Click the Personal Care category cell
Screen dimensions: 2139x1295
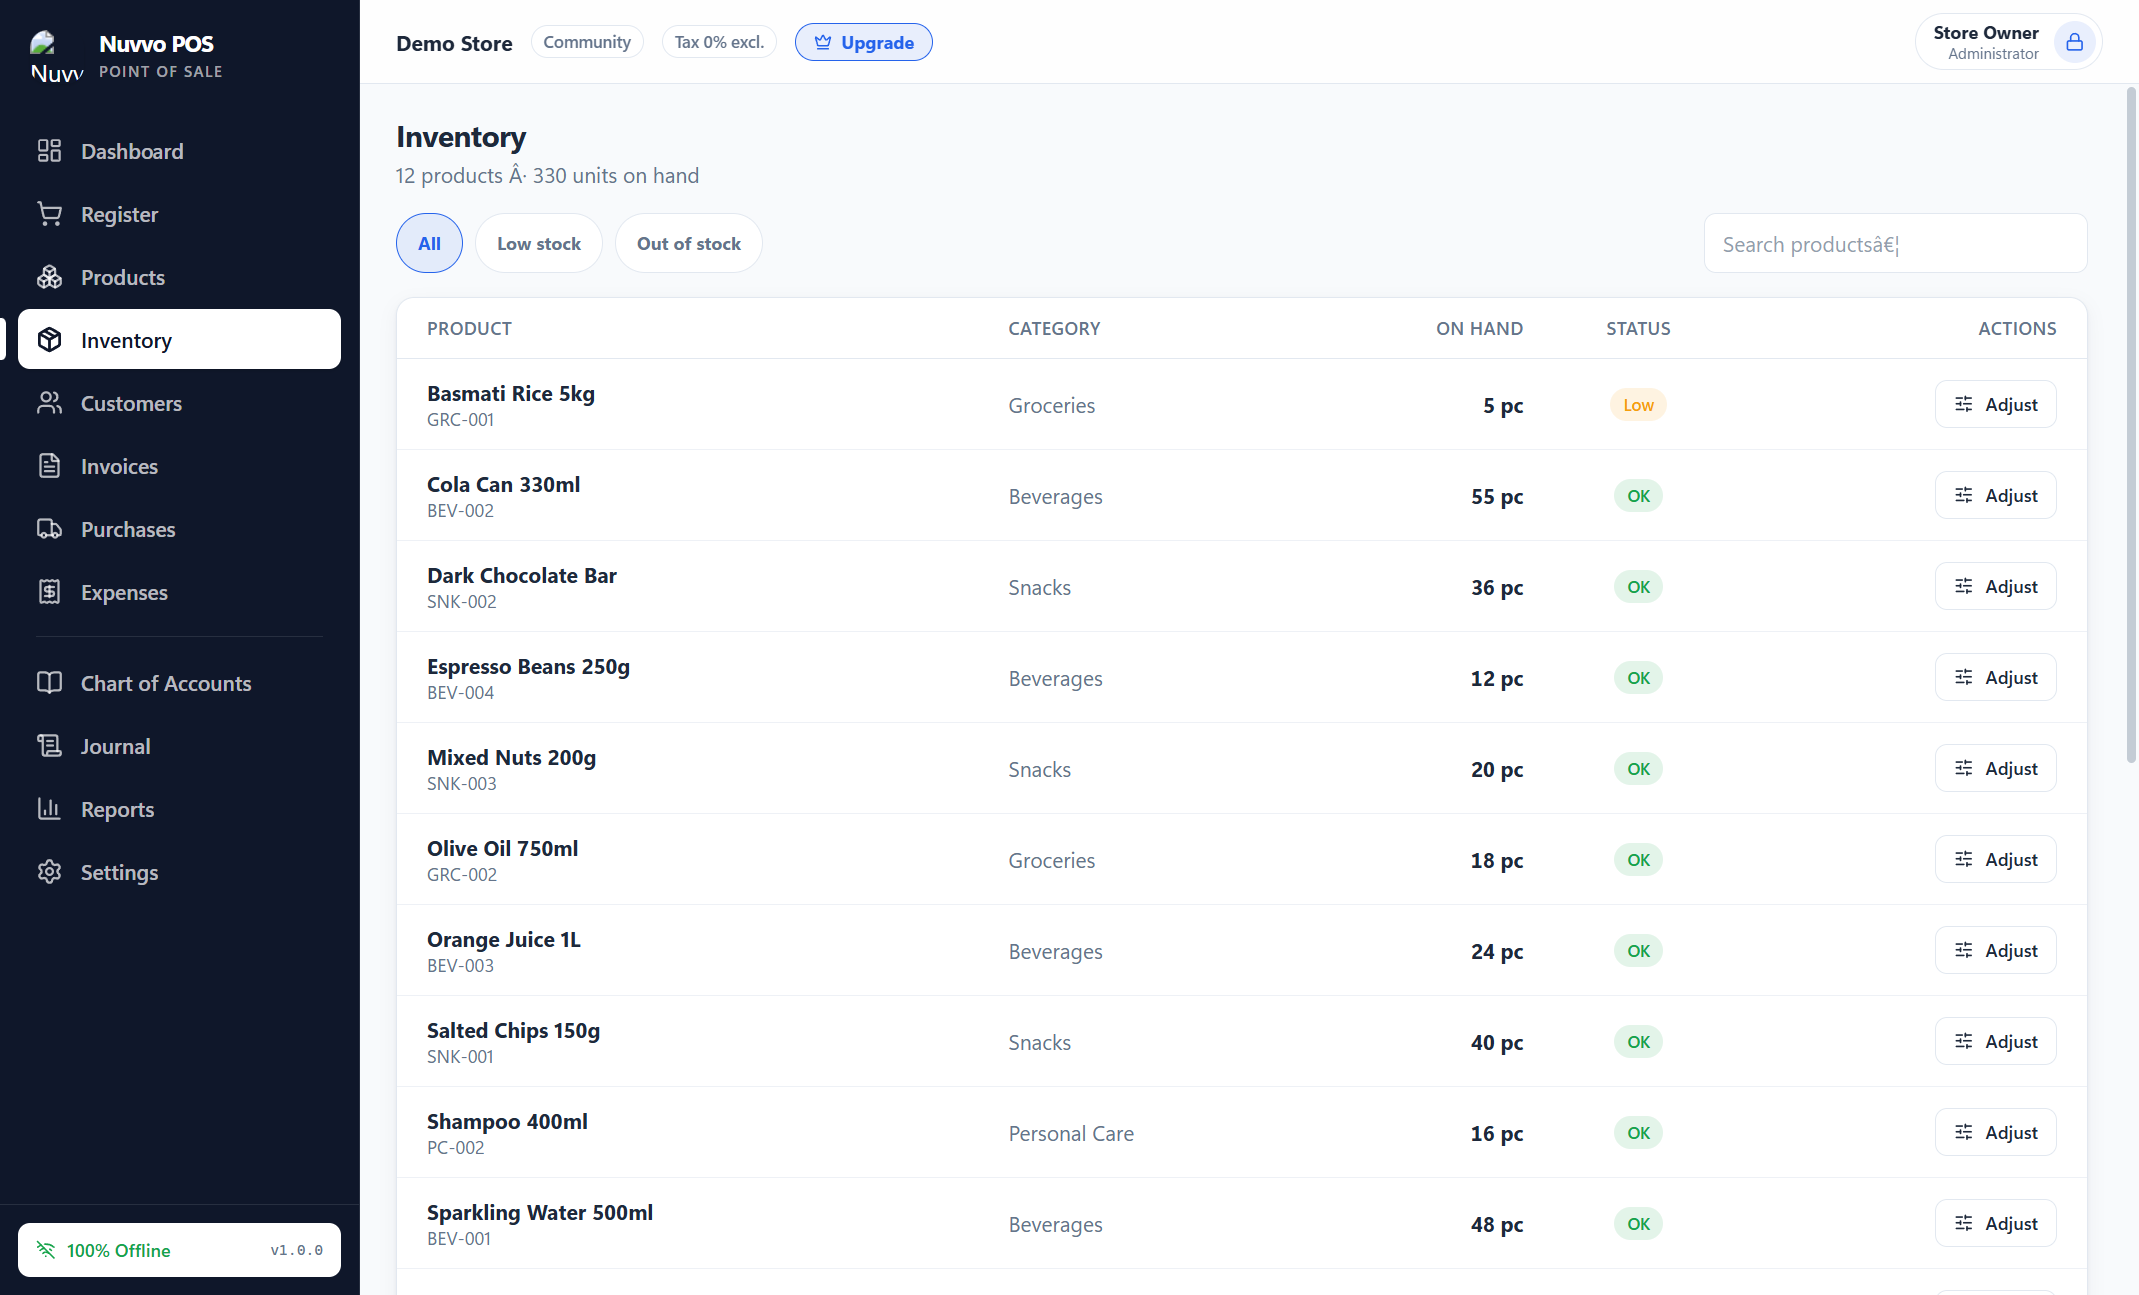[1071, 1133]
